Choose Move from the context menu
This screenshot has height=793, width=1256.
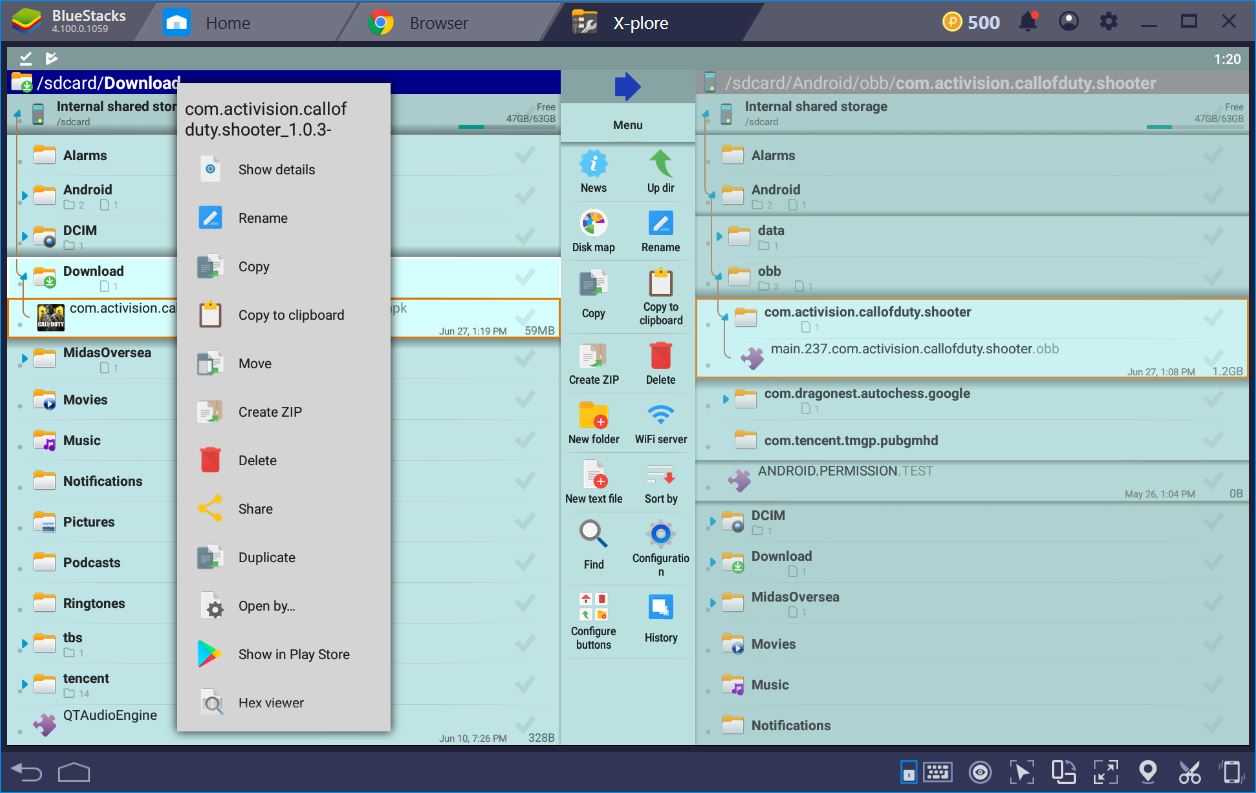(284, 364)
